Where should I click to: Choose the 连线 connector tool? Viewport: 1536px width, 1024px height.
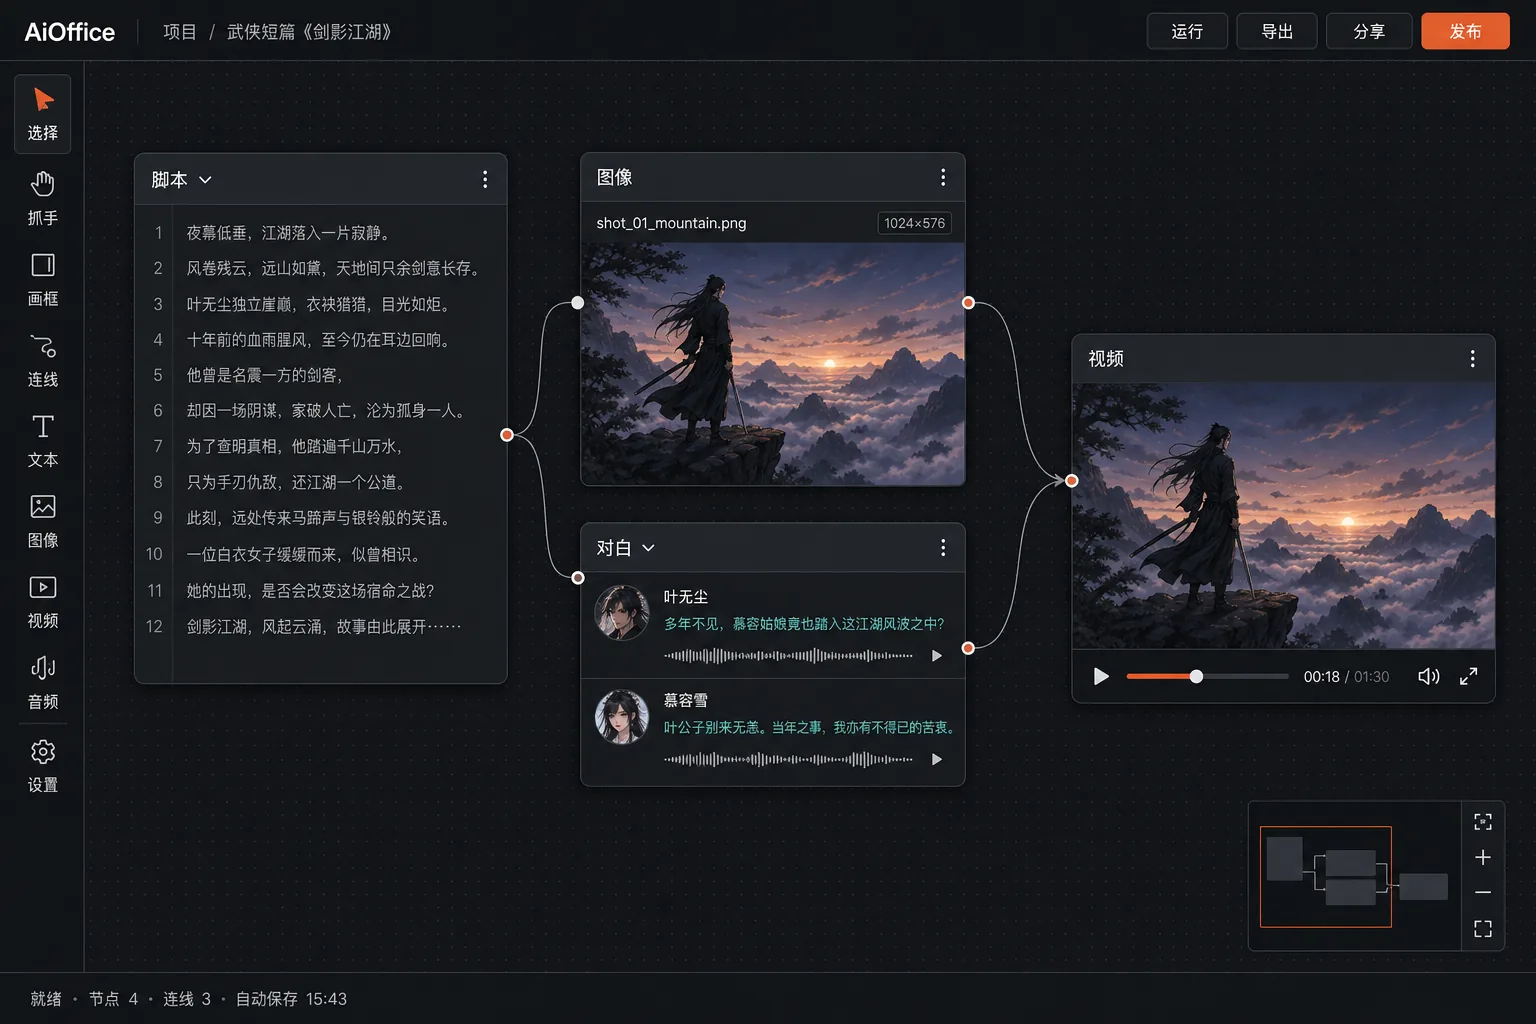(x=42, y=360)
